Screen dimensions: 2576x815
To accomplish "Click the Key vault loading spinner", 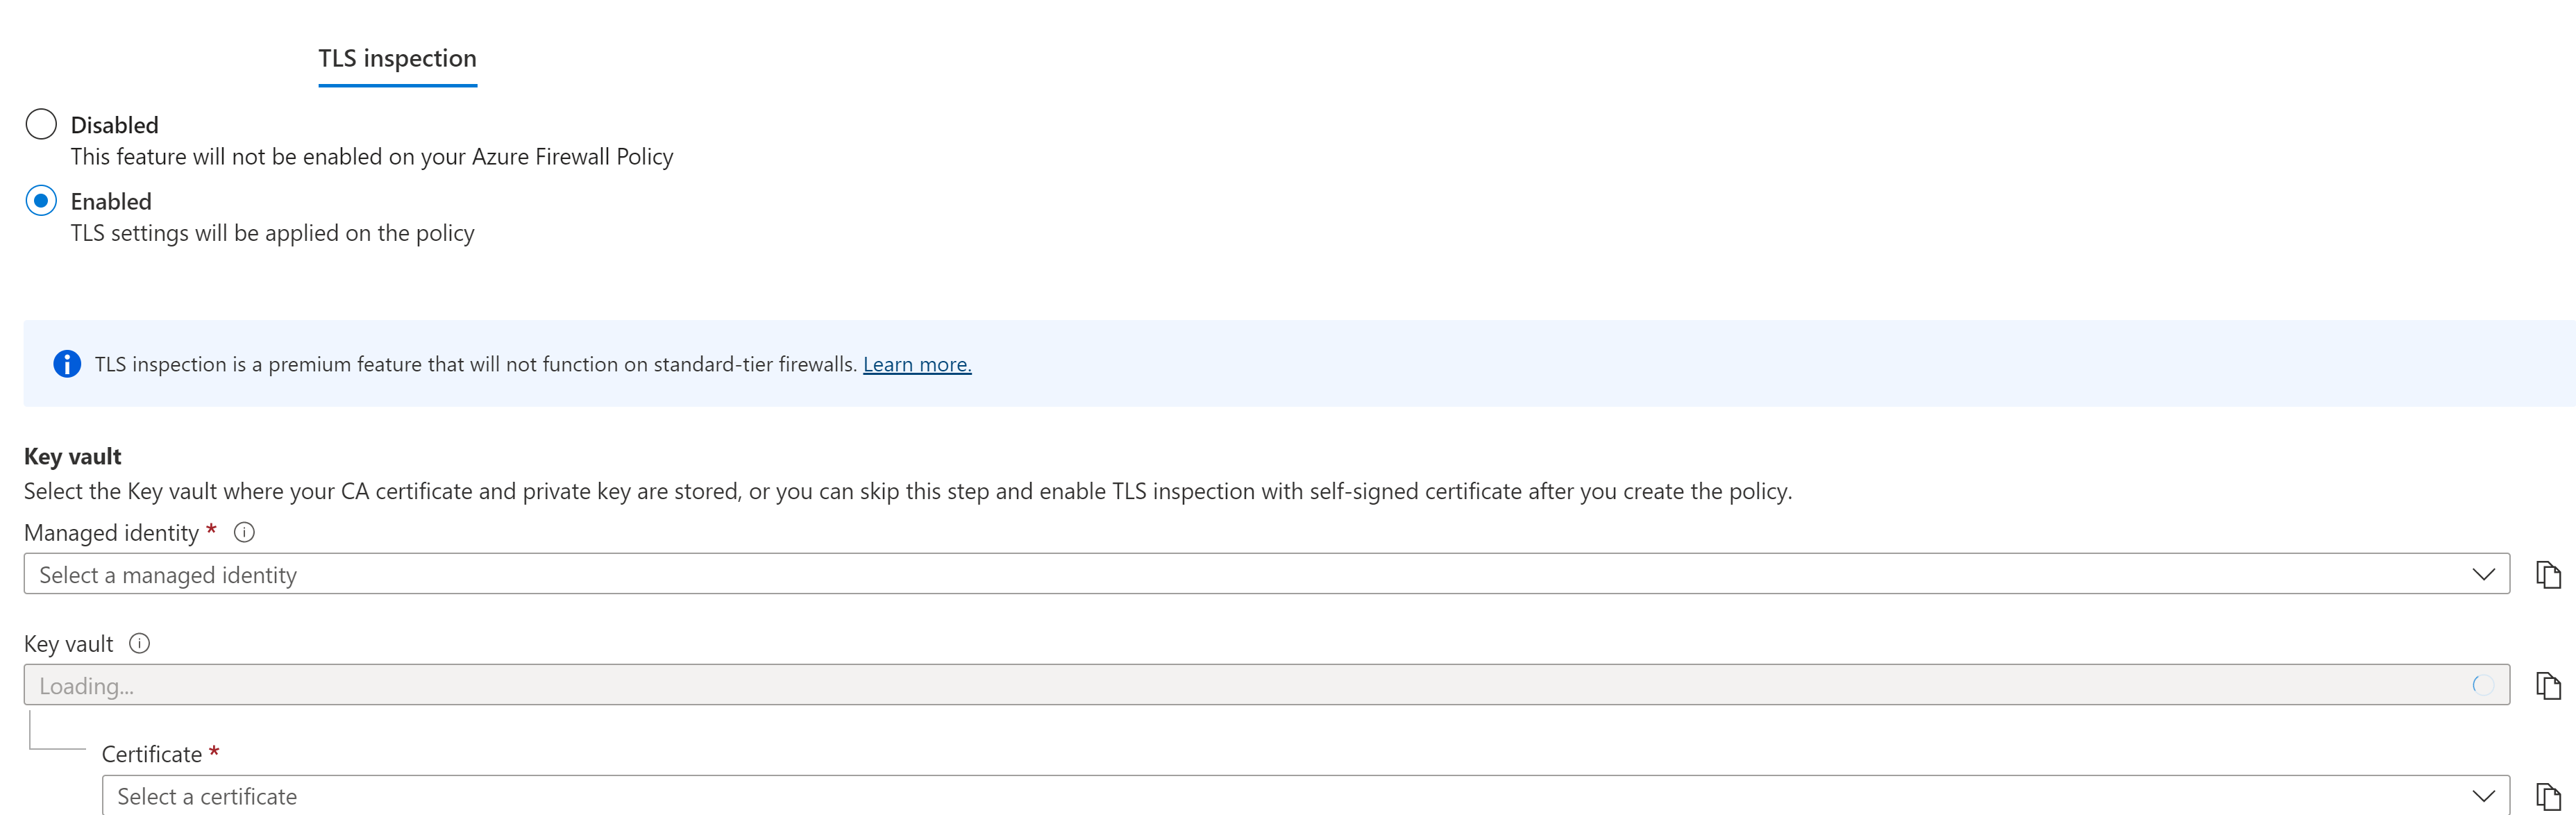I will tap(2483, 685).
